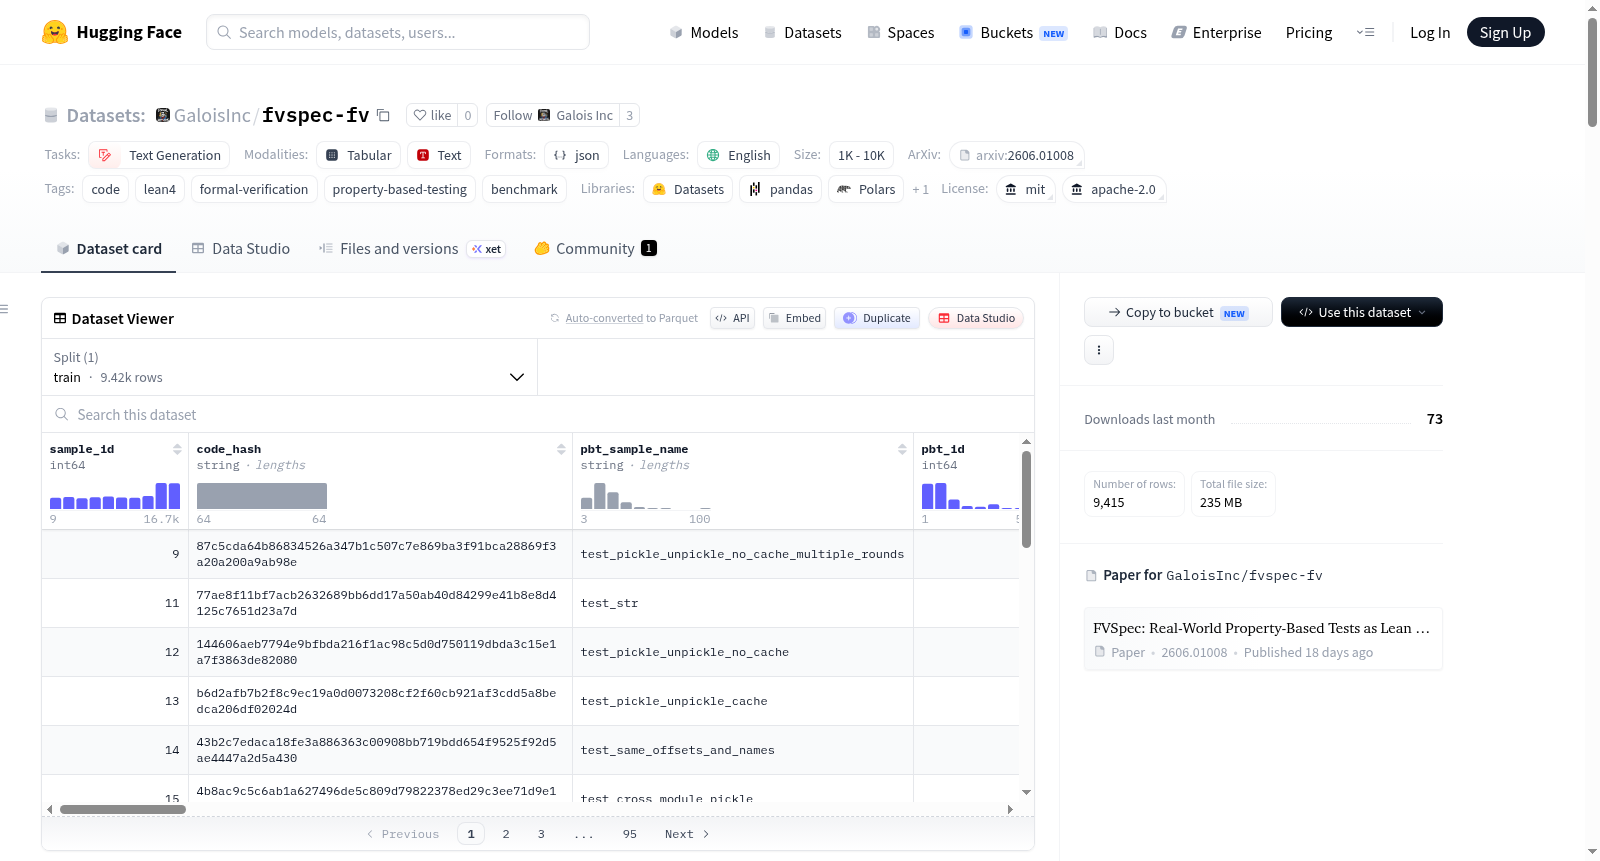1600x861 pixels.
Task: Click the Sign Up button
Action: coord(1506,32)
